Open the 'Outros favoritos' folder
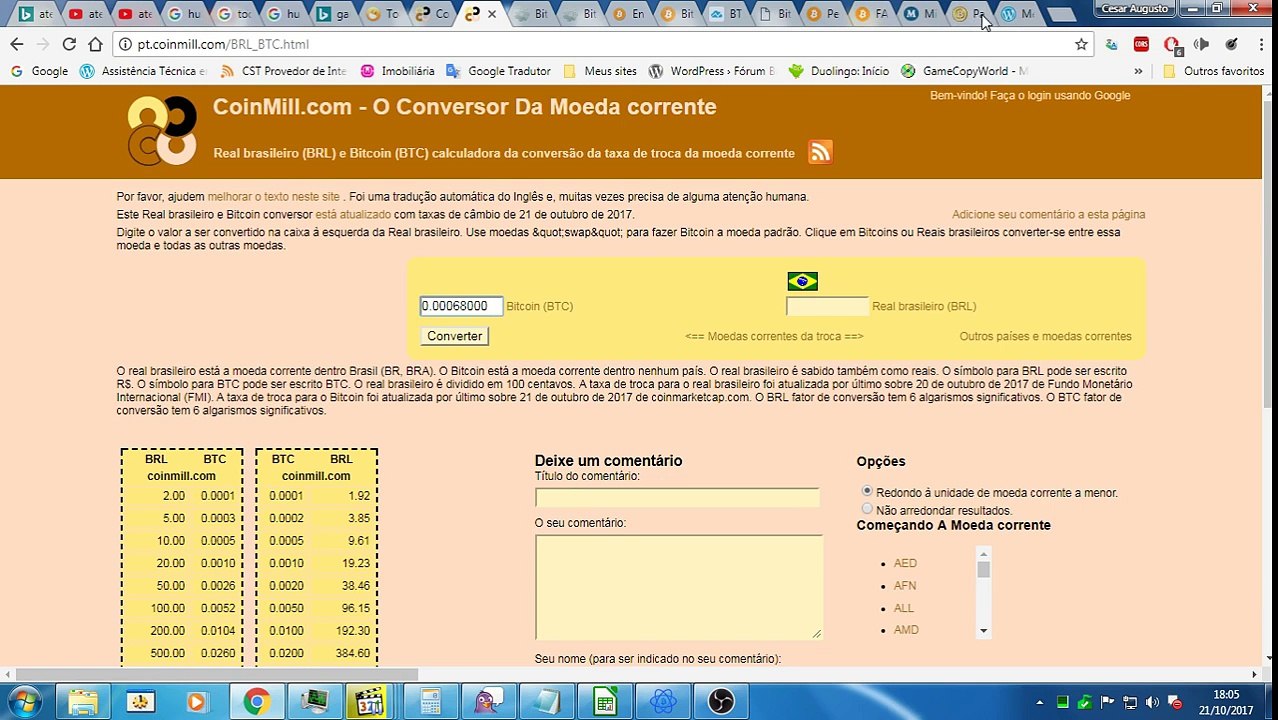Viewport: 1278px width, 720px height. pos(1214,71)
